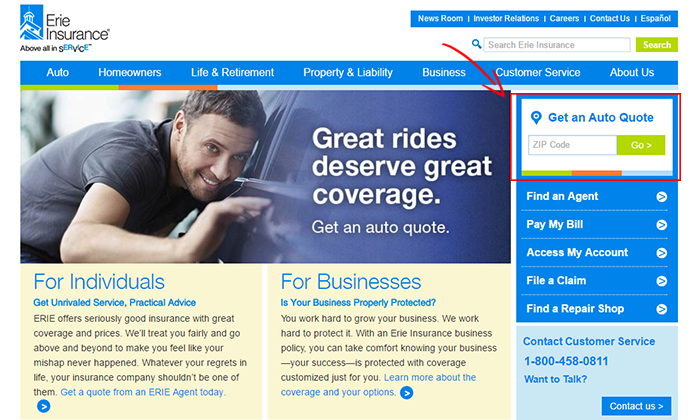The image size is (700, 420).
Task: Open Investor Relations link
Action: (x=506, y=18)
